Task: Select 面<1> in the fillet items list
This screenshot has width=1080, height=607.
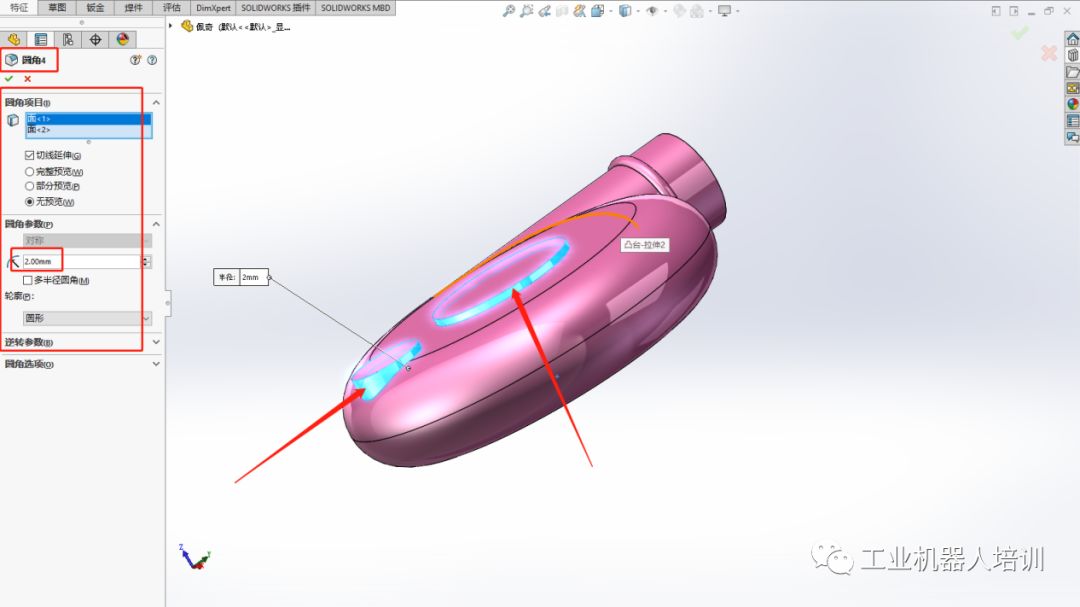Action: (88, 119)
